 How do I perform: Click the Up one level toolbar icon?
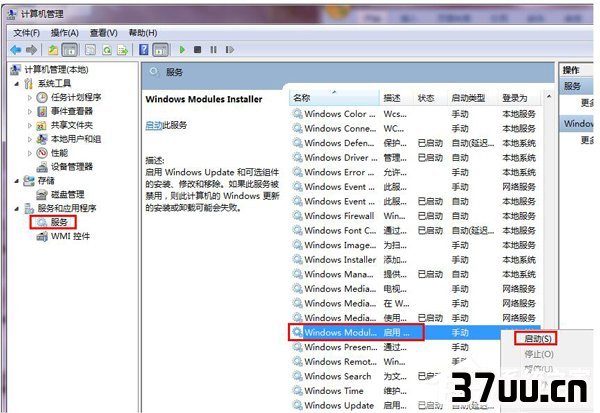53,50
